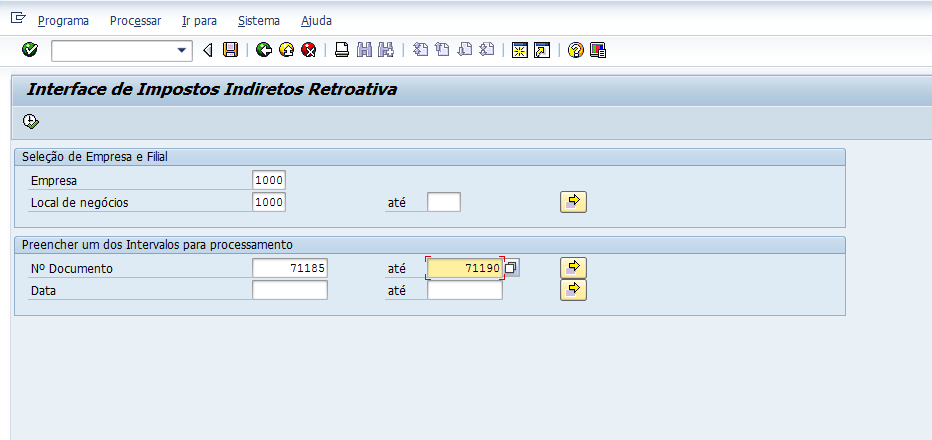The image size is (932, 440).
Task: Click the Create Shortcut icon
Action: click(x=542, y=50)
